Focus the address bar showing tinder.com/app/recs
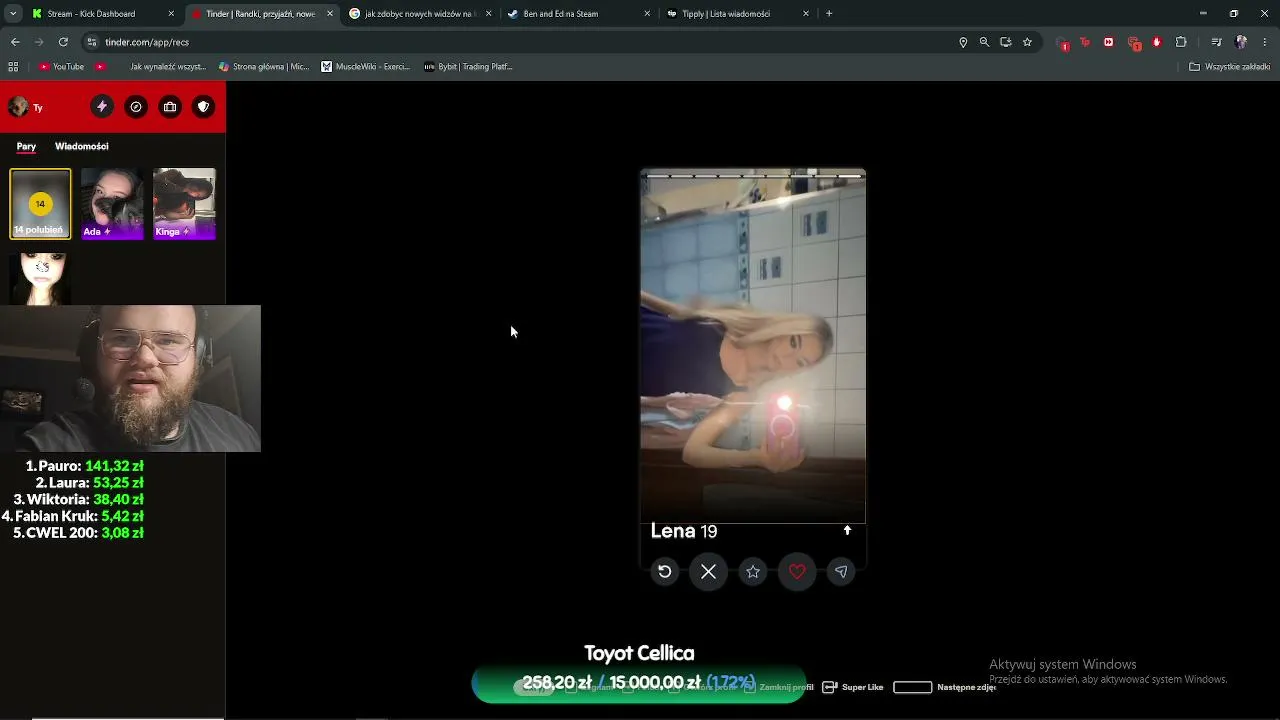The width and height of the screenshot is (1280, 720). tap(520, 42)
